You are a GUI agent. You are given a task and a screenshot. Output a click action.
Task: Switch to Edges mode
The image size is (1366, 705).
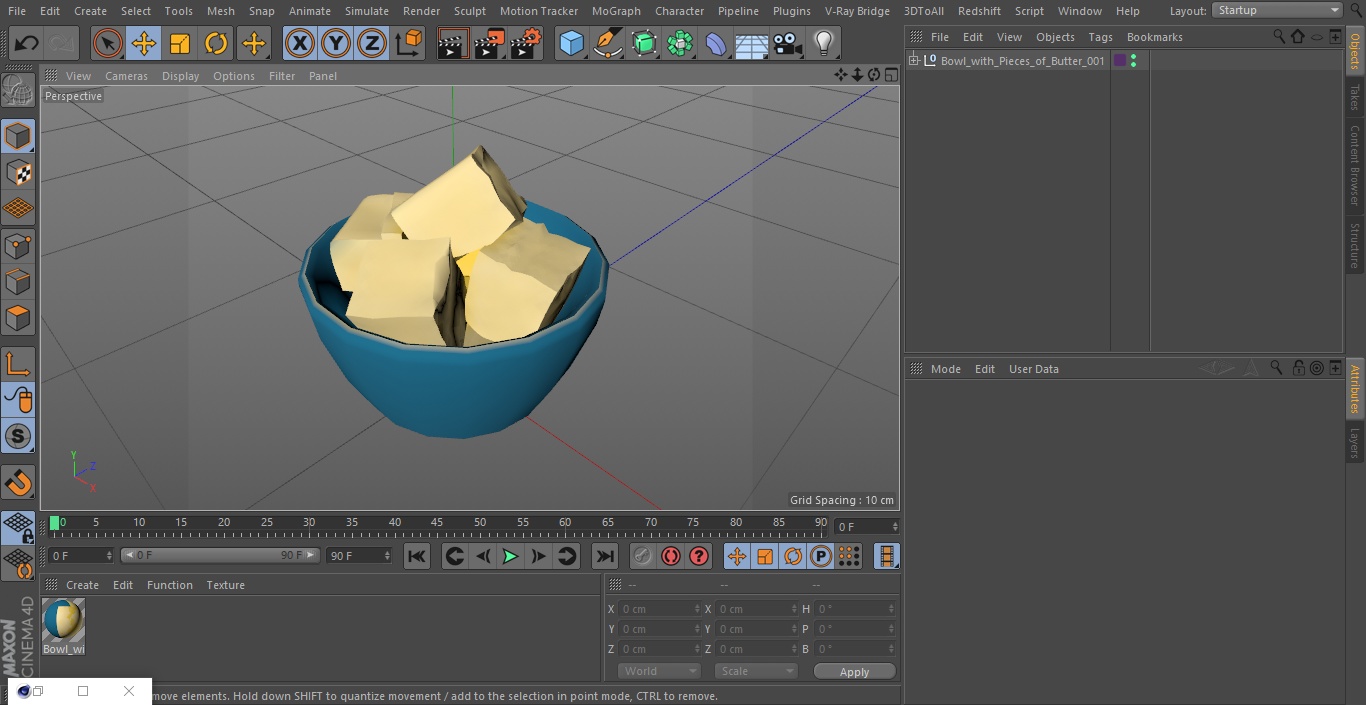(x=18, y=281)
